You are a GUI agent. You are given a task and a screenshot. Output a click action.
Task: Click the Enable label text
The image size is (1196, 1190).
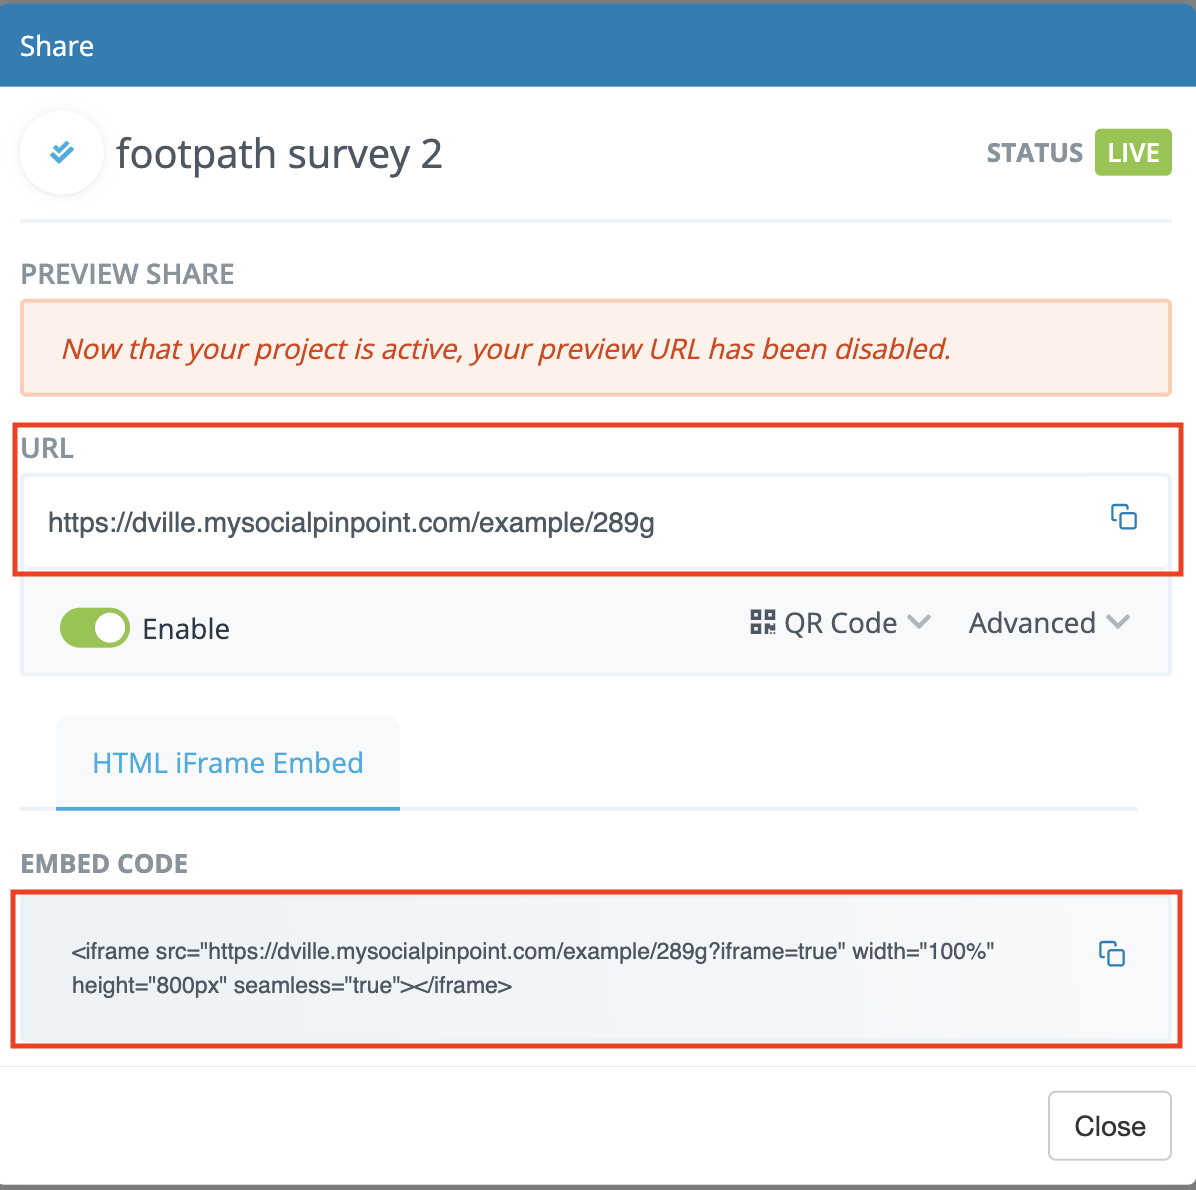point(186,629)
